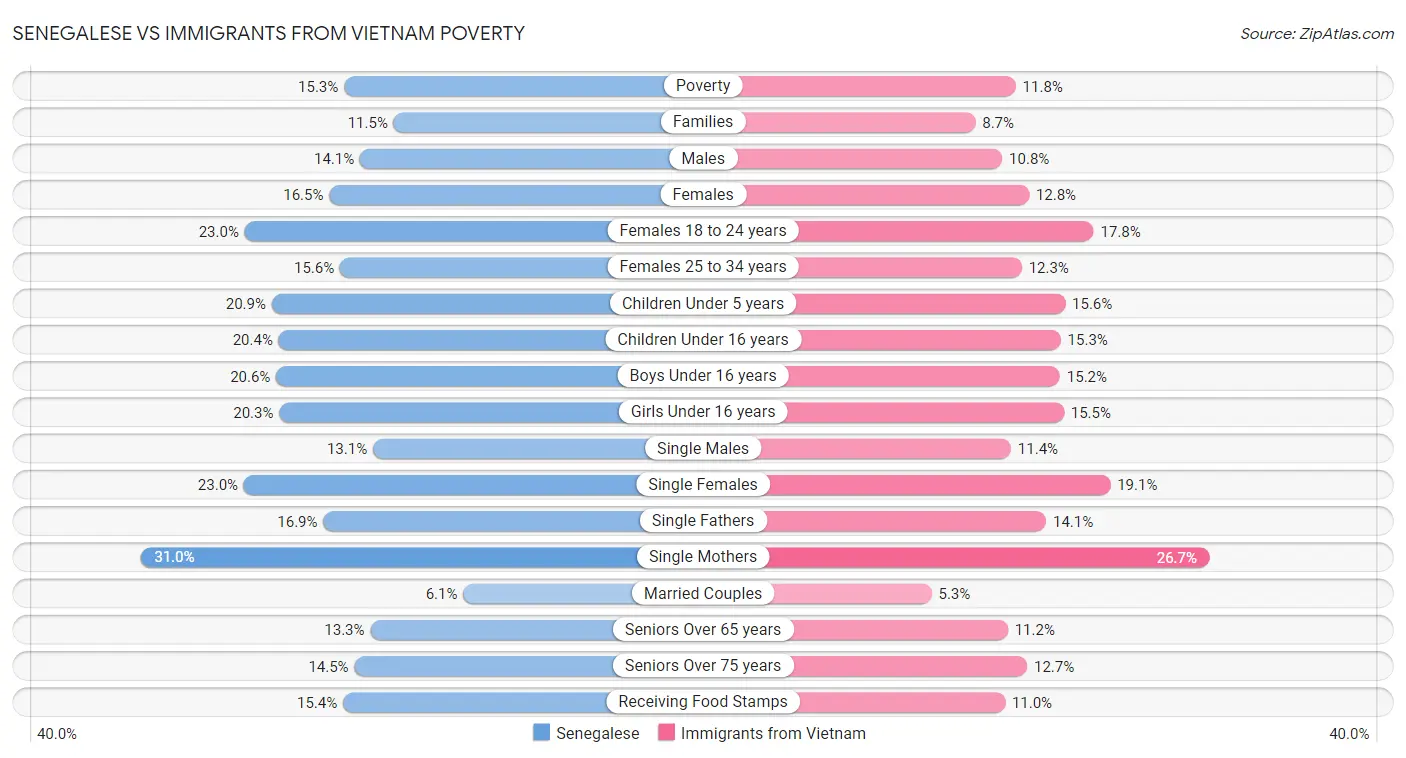Select the Boys Under 16 years label

[703, 376]
